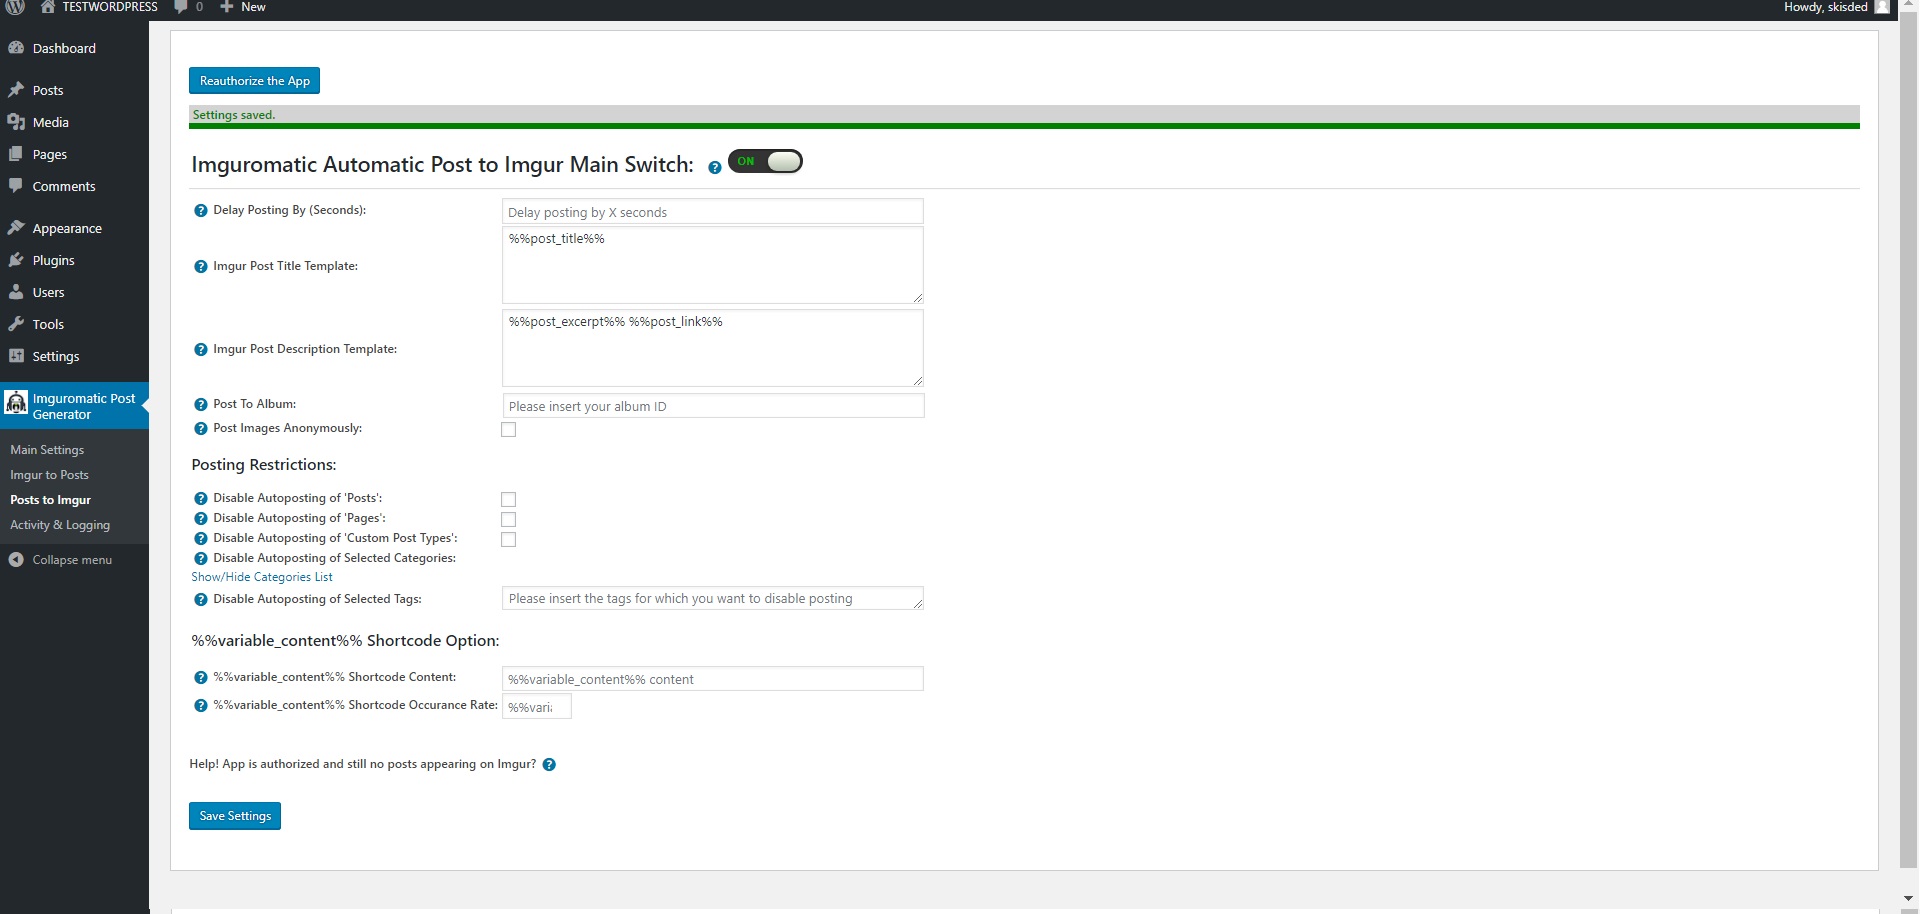Click the Delay posting by X seconds field

(x=712, y=212)
